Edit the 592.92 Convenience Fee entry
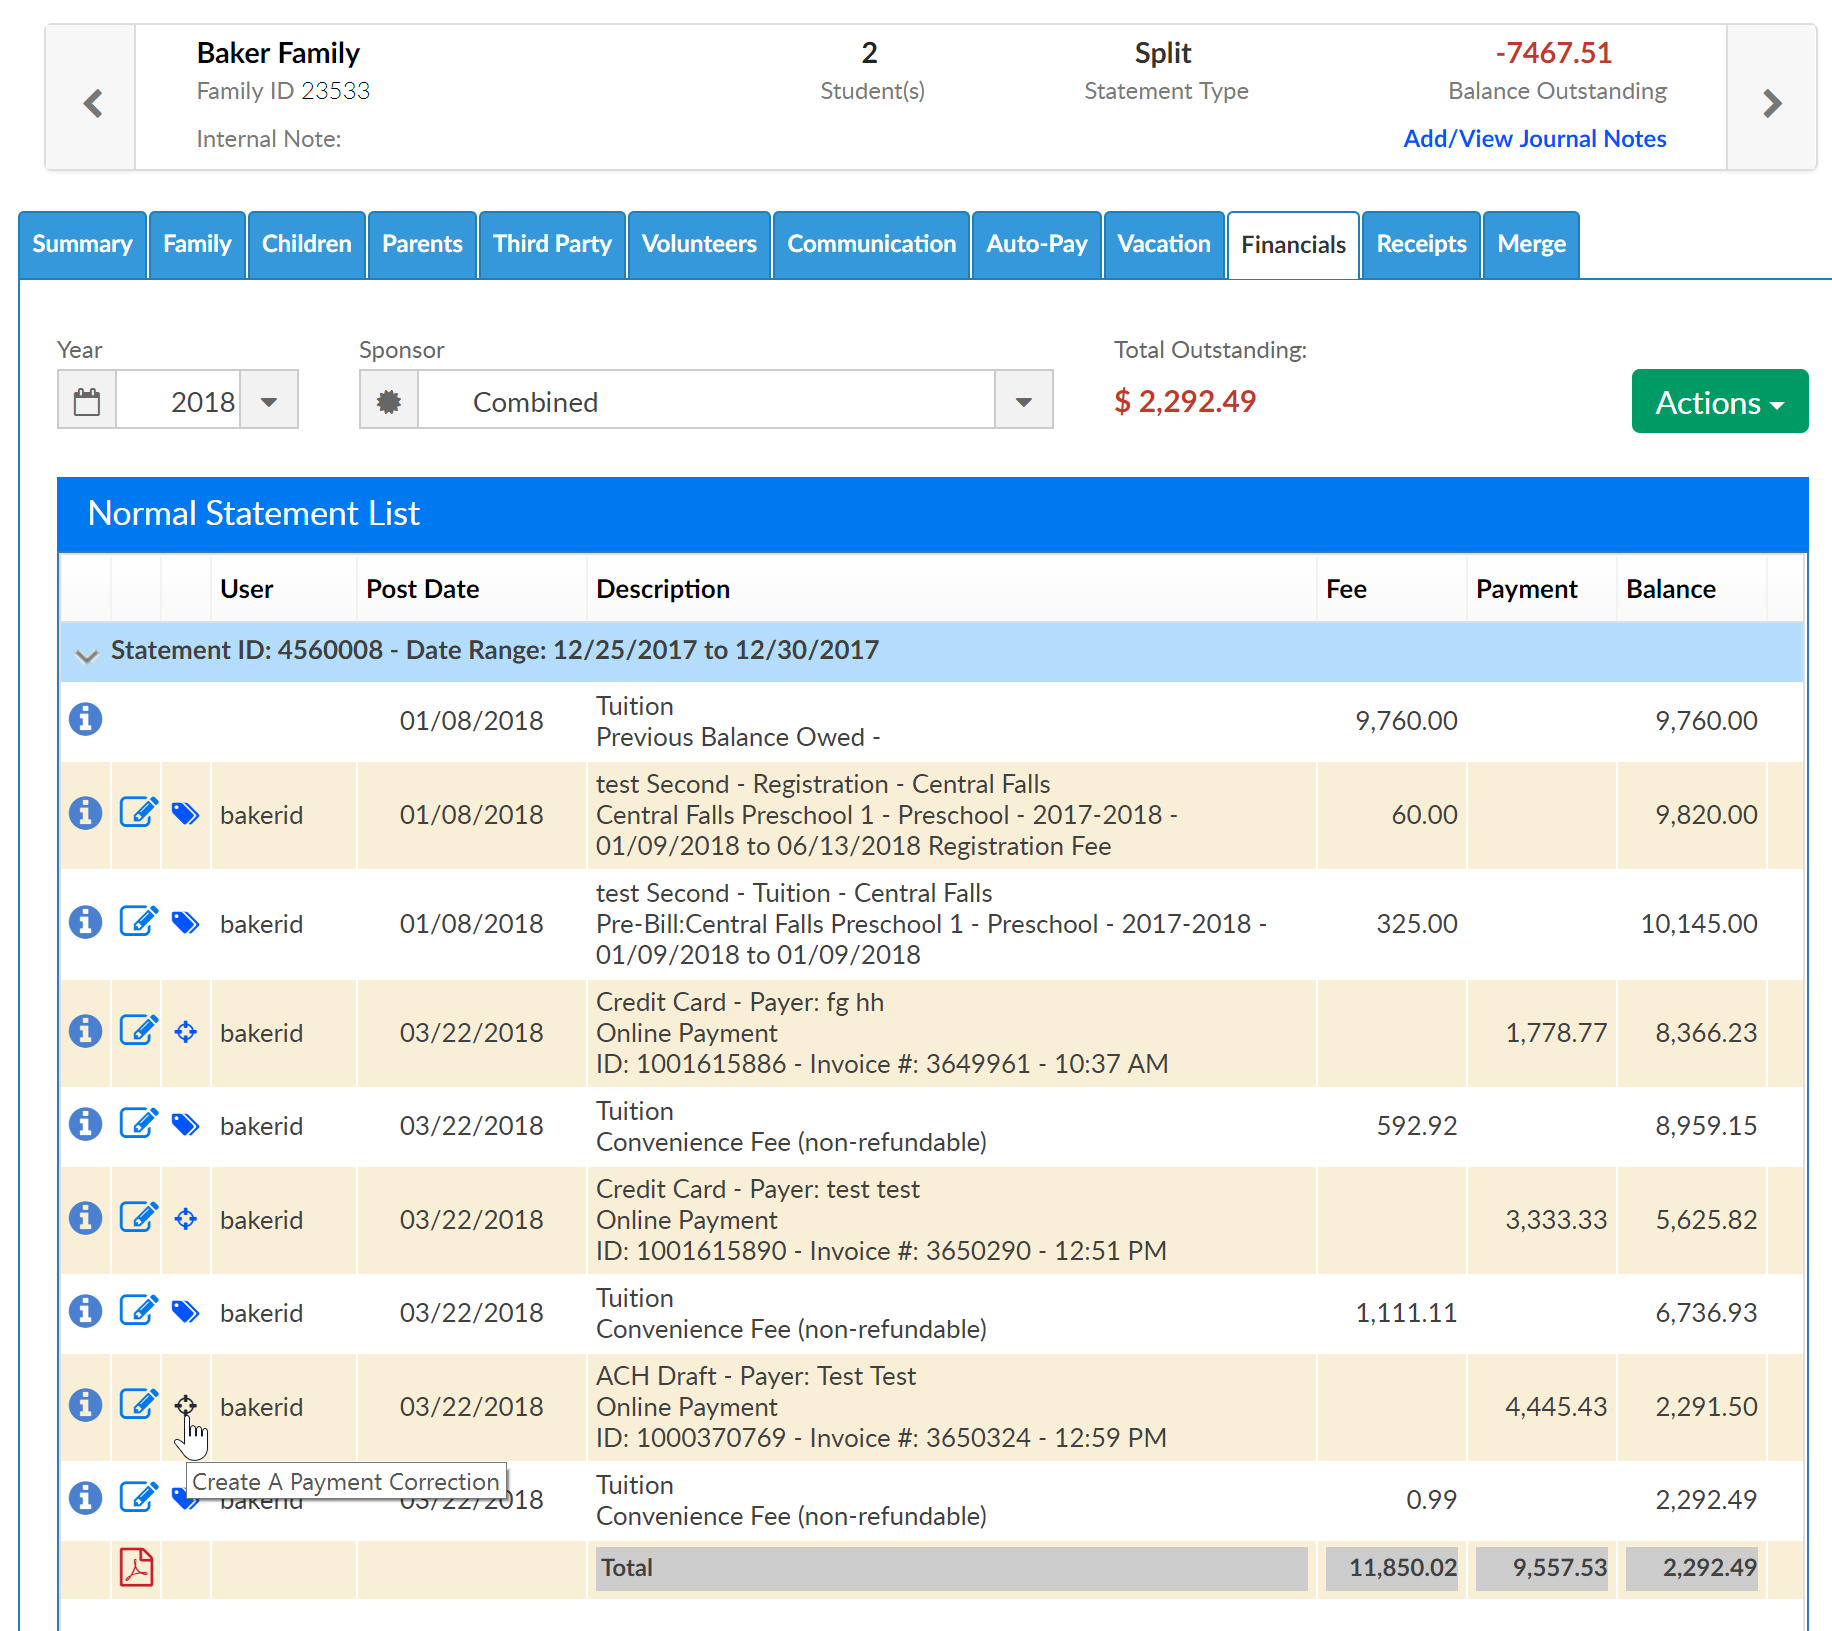Image resolution: width=1832 pixels, height=1631 pixels. 138,1124
